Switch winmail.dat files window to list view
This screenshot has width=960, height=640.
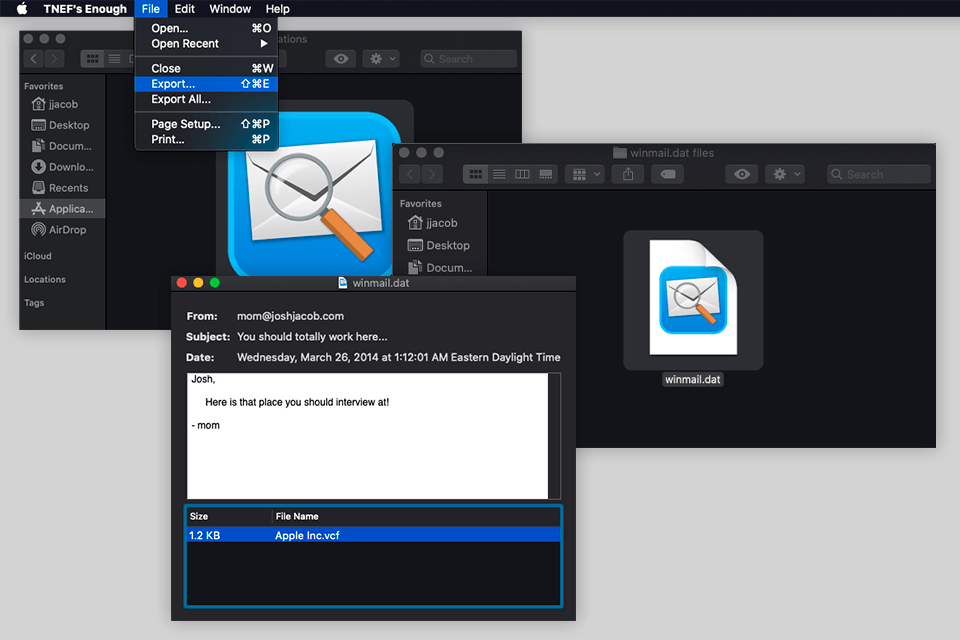click(x=499, y=174)
